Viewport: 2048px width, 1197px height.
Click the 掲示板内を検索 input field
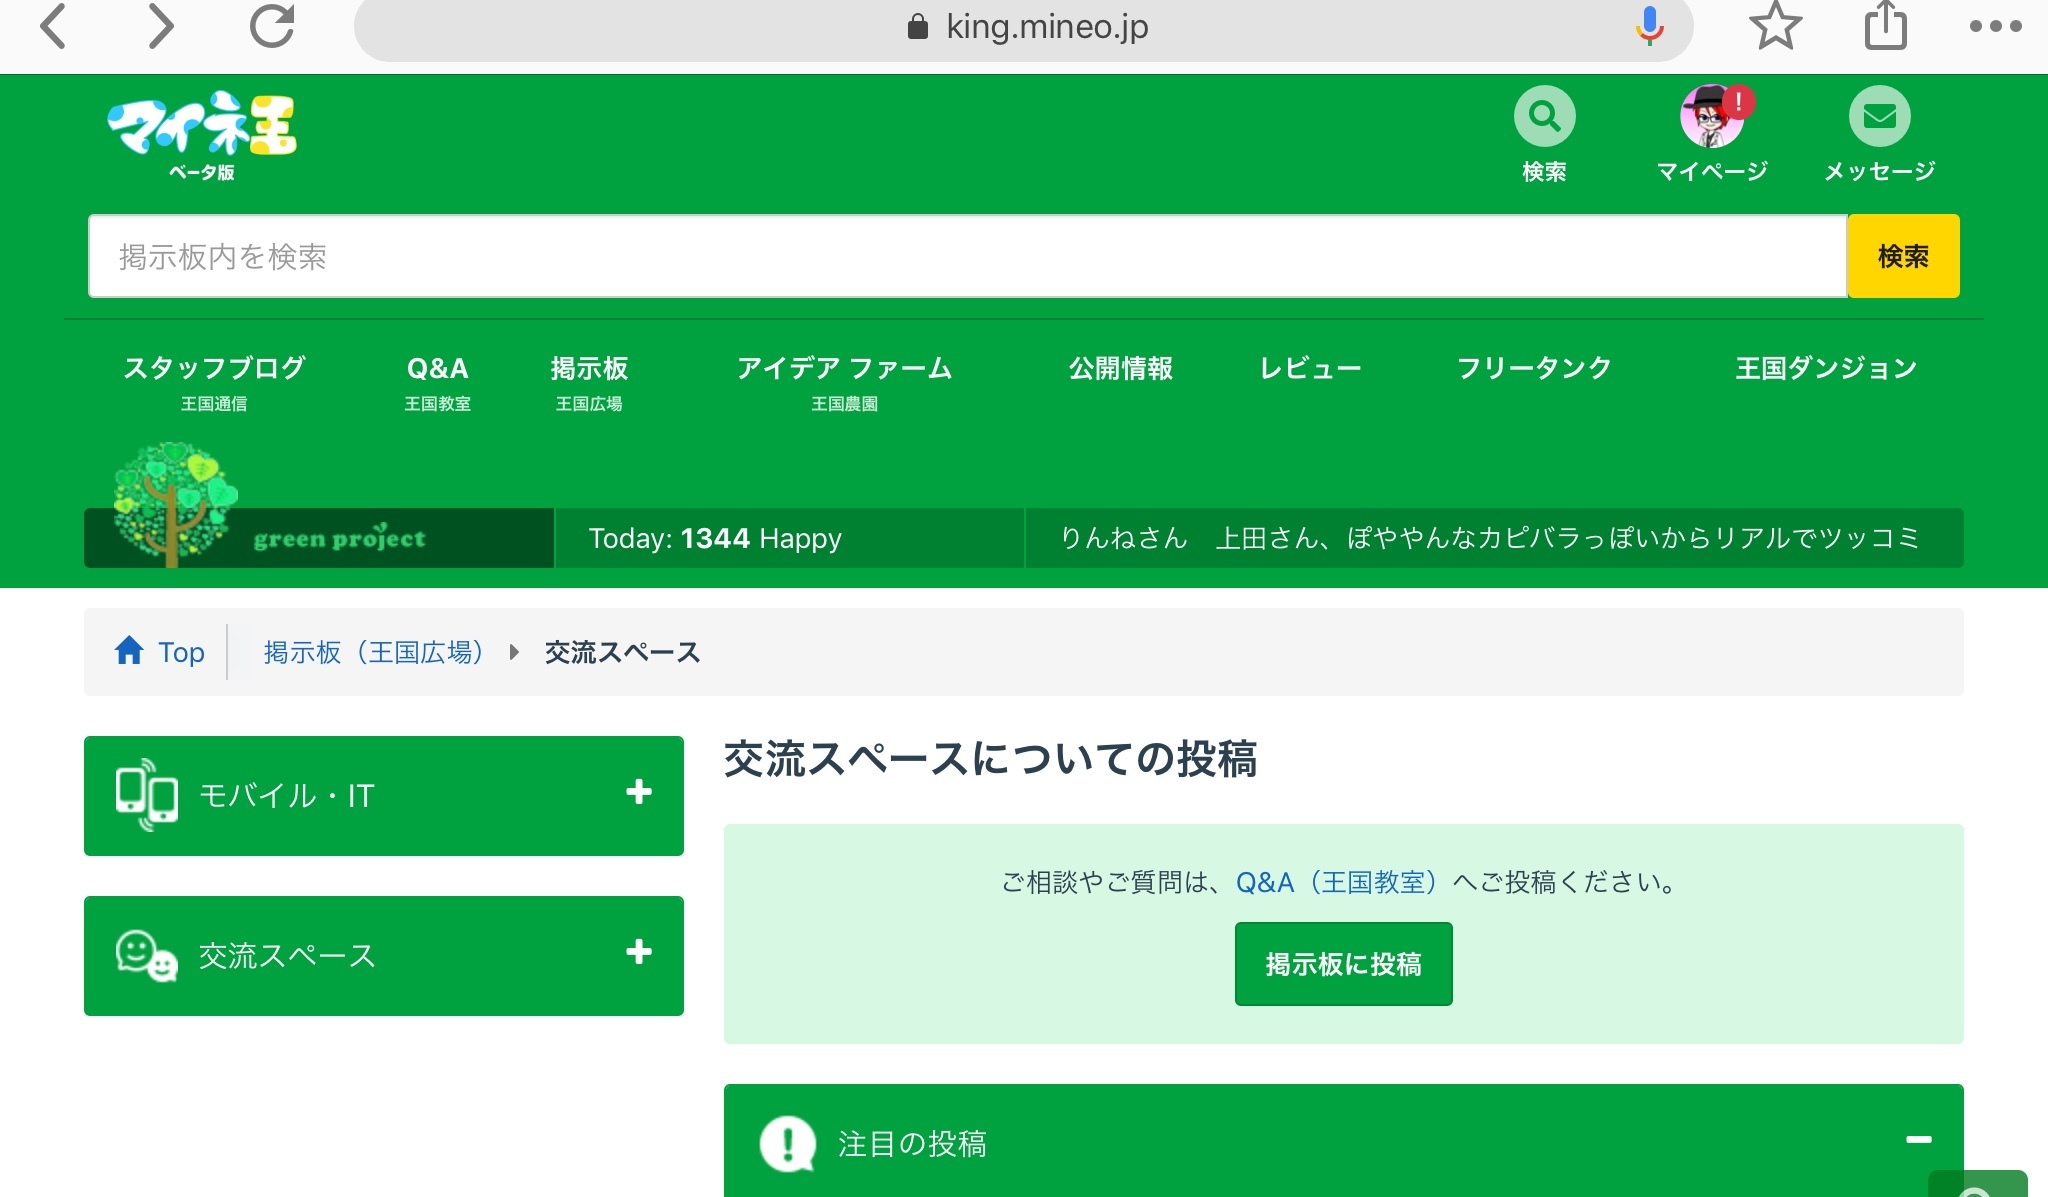coord(966,257)
